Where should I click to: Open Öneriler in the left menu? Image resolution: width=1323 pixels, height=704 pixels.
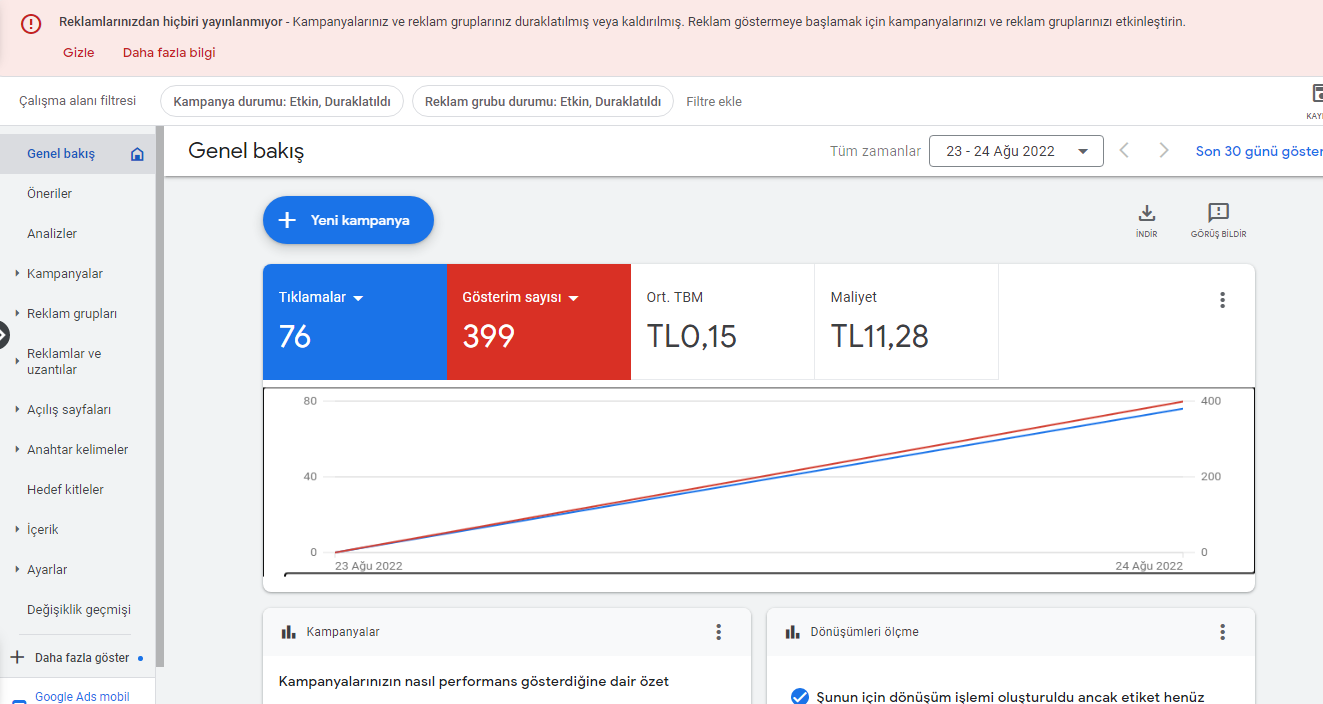(x=50, y=194)
